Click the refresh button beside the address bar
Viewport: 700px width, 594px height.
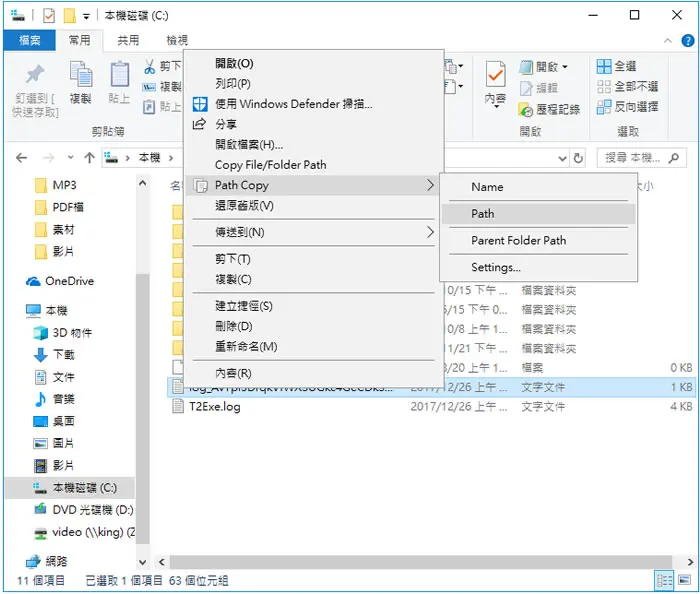[578, 158]
